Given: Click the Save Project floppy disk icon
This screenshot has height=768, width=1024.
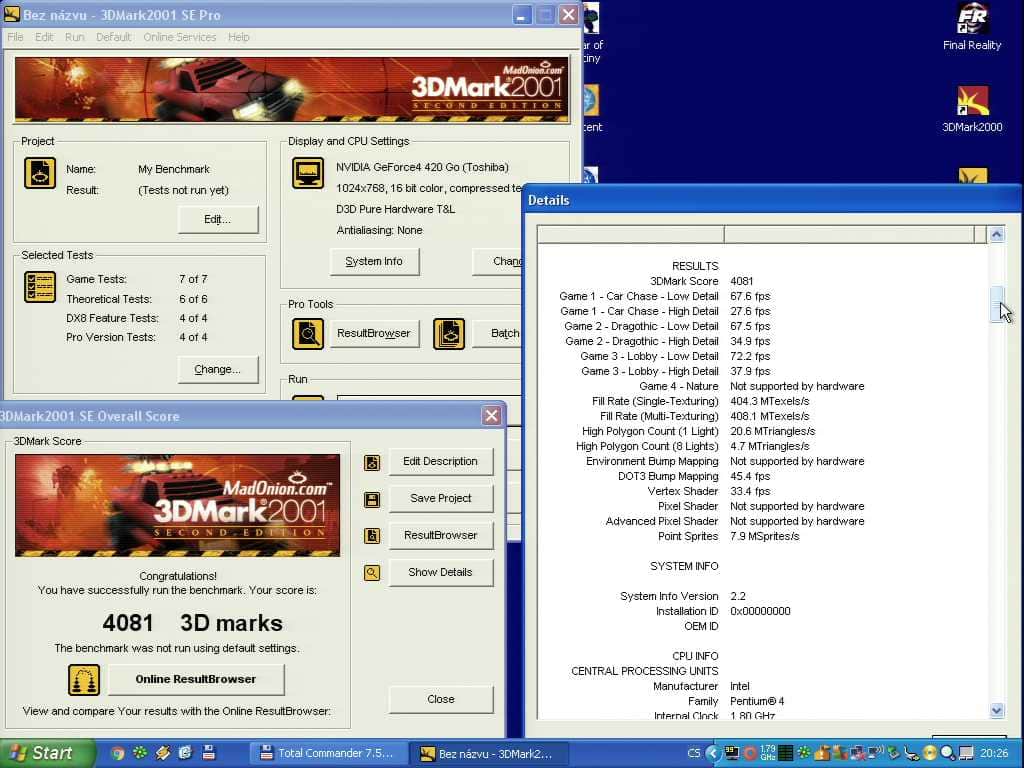Looking at the screenshot, I should pyautogui.click(x=372, y=500).
